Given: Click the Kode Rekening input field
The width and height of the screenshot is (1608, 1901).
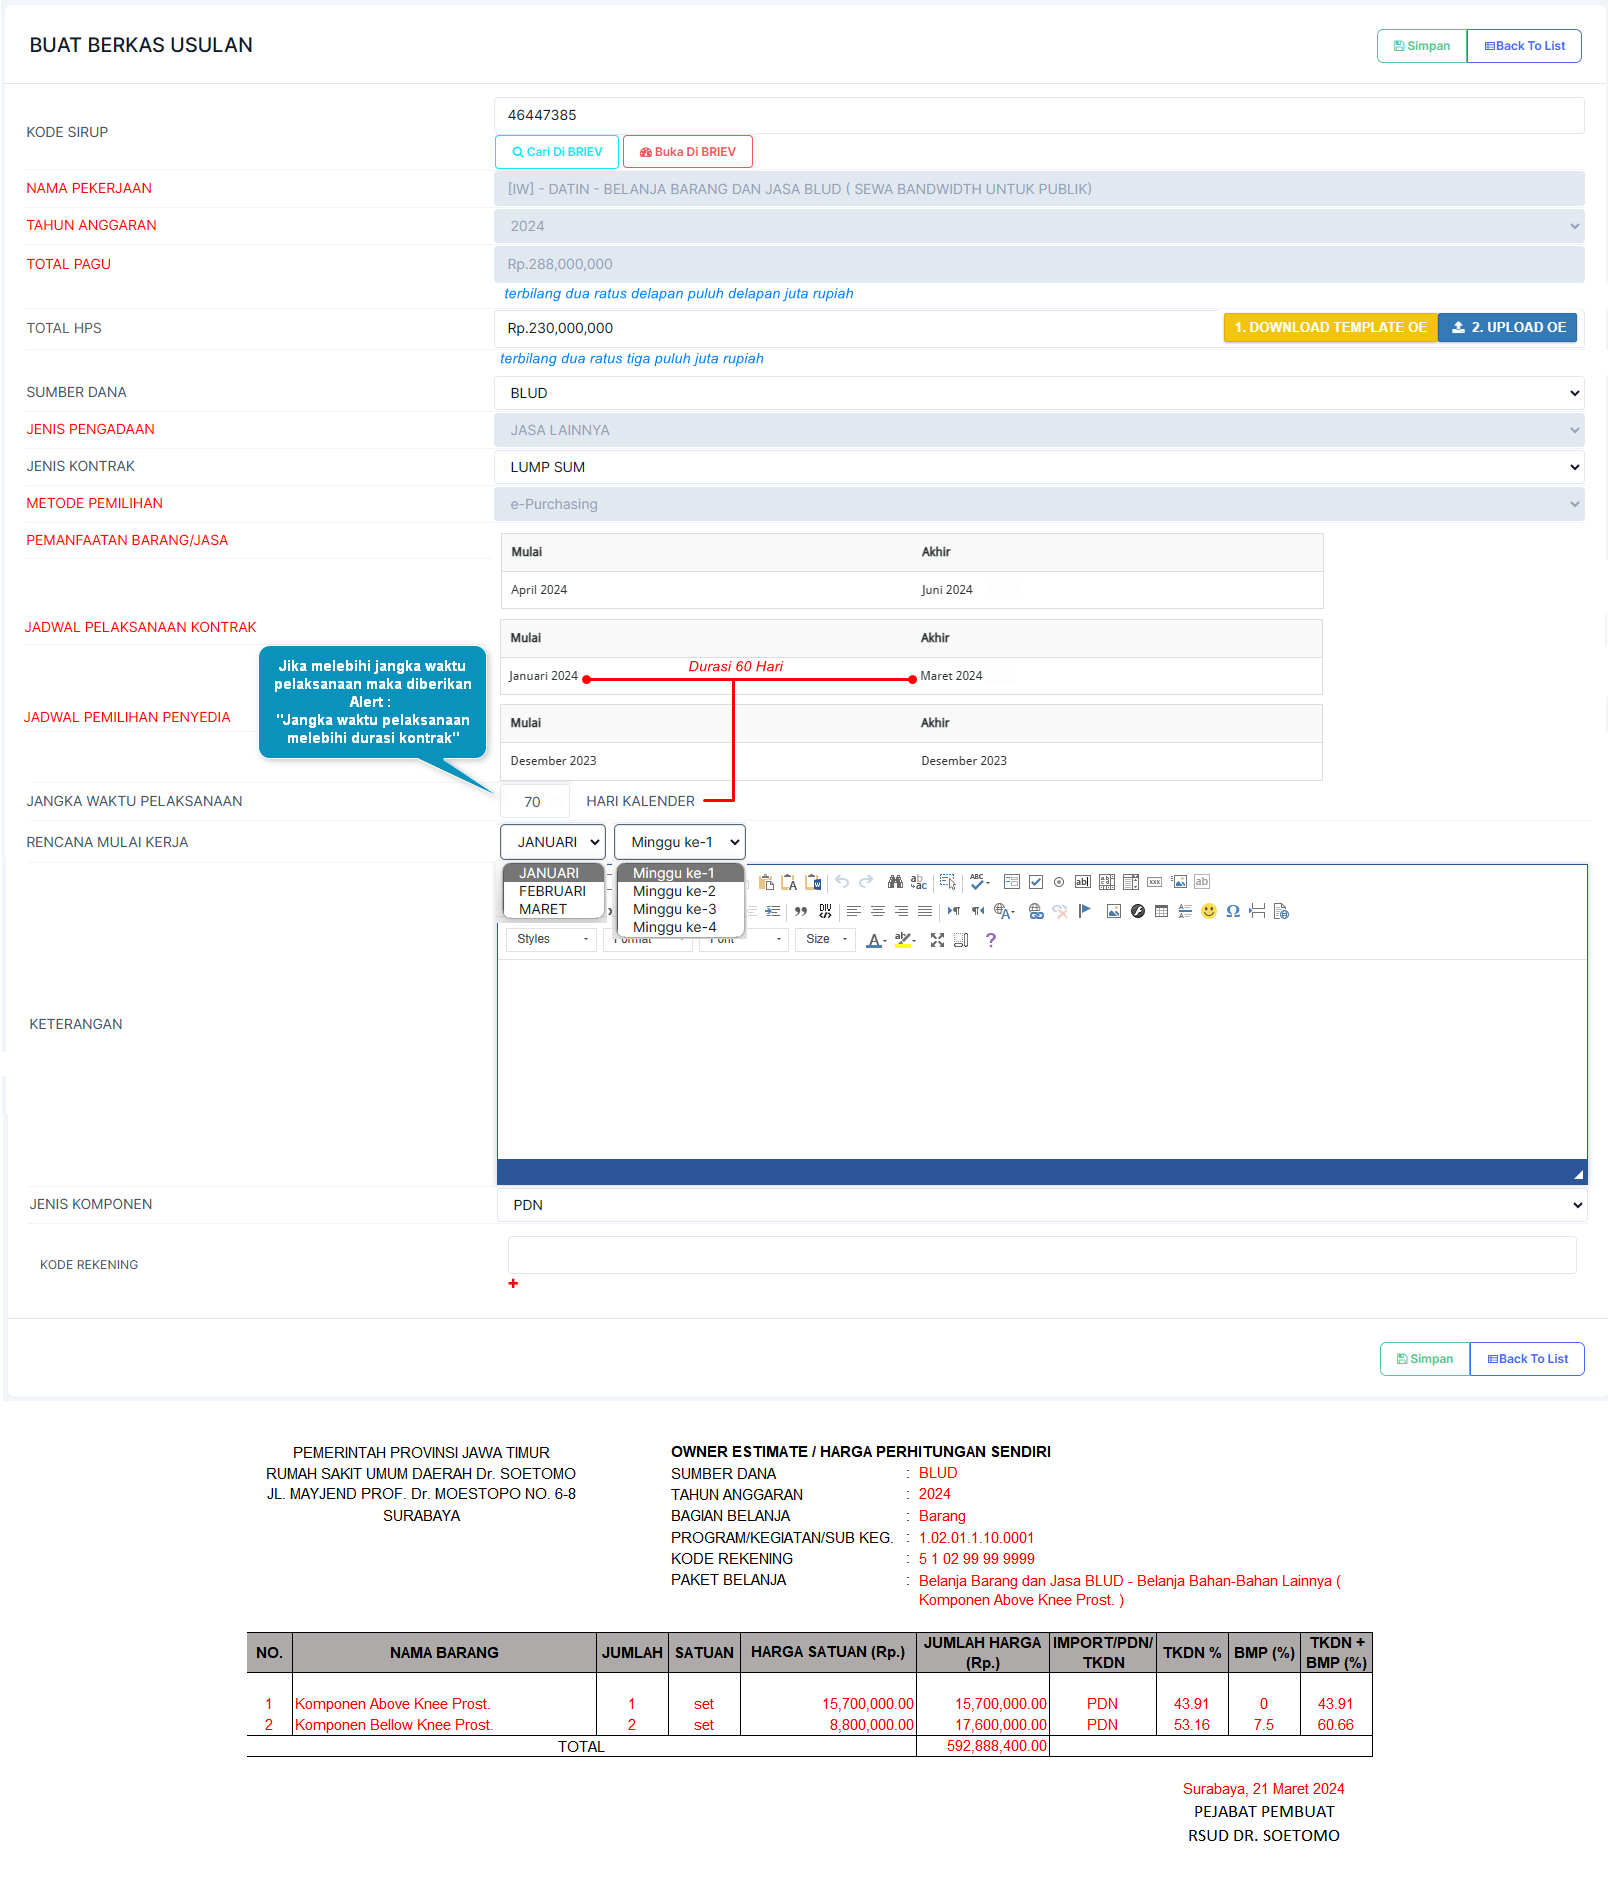Looking at the screenshot, I should click(x=1042, y=1255).
